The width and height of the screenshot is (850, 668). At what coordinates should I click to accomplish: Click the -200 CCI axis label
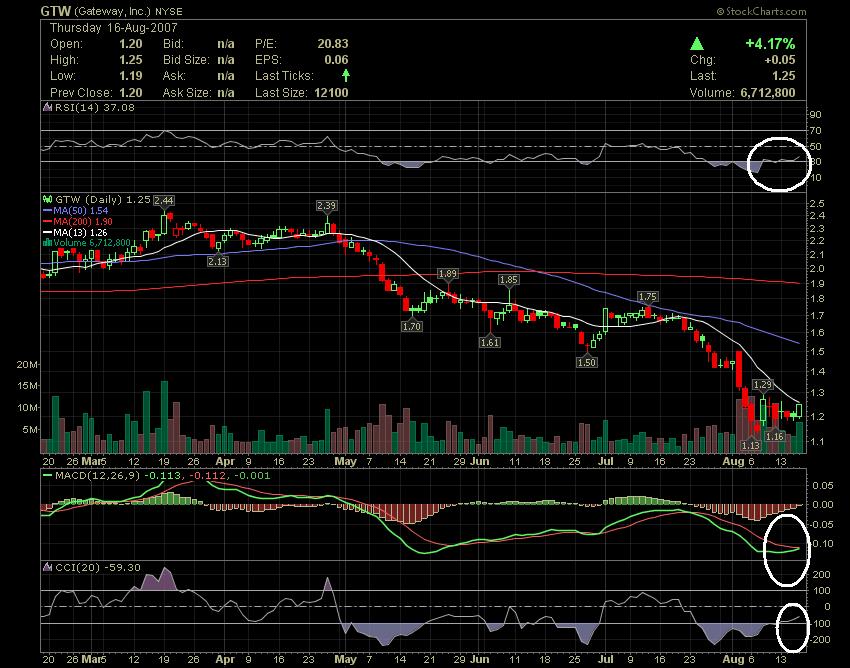click(820, 639)
